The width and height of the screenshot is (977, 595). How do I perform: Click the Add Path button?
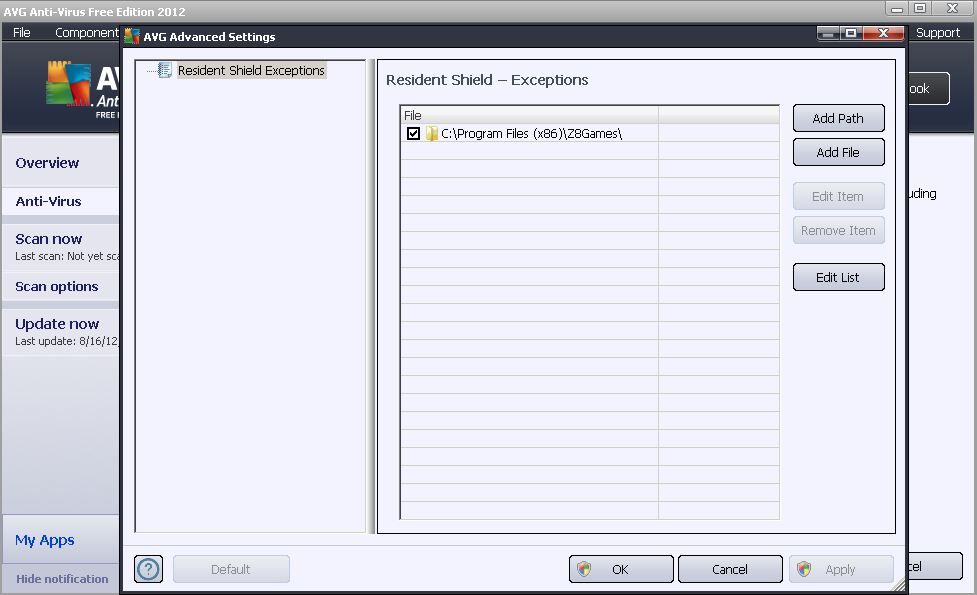pyautogui.click(x=838, y=118)
